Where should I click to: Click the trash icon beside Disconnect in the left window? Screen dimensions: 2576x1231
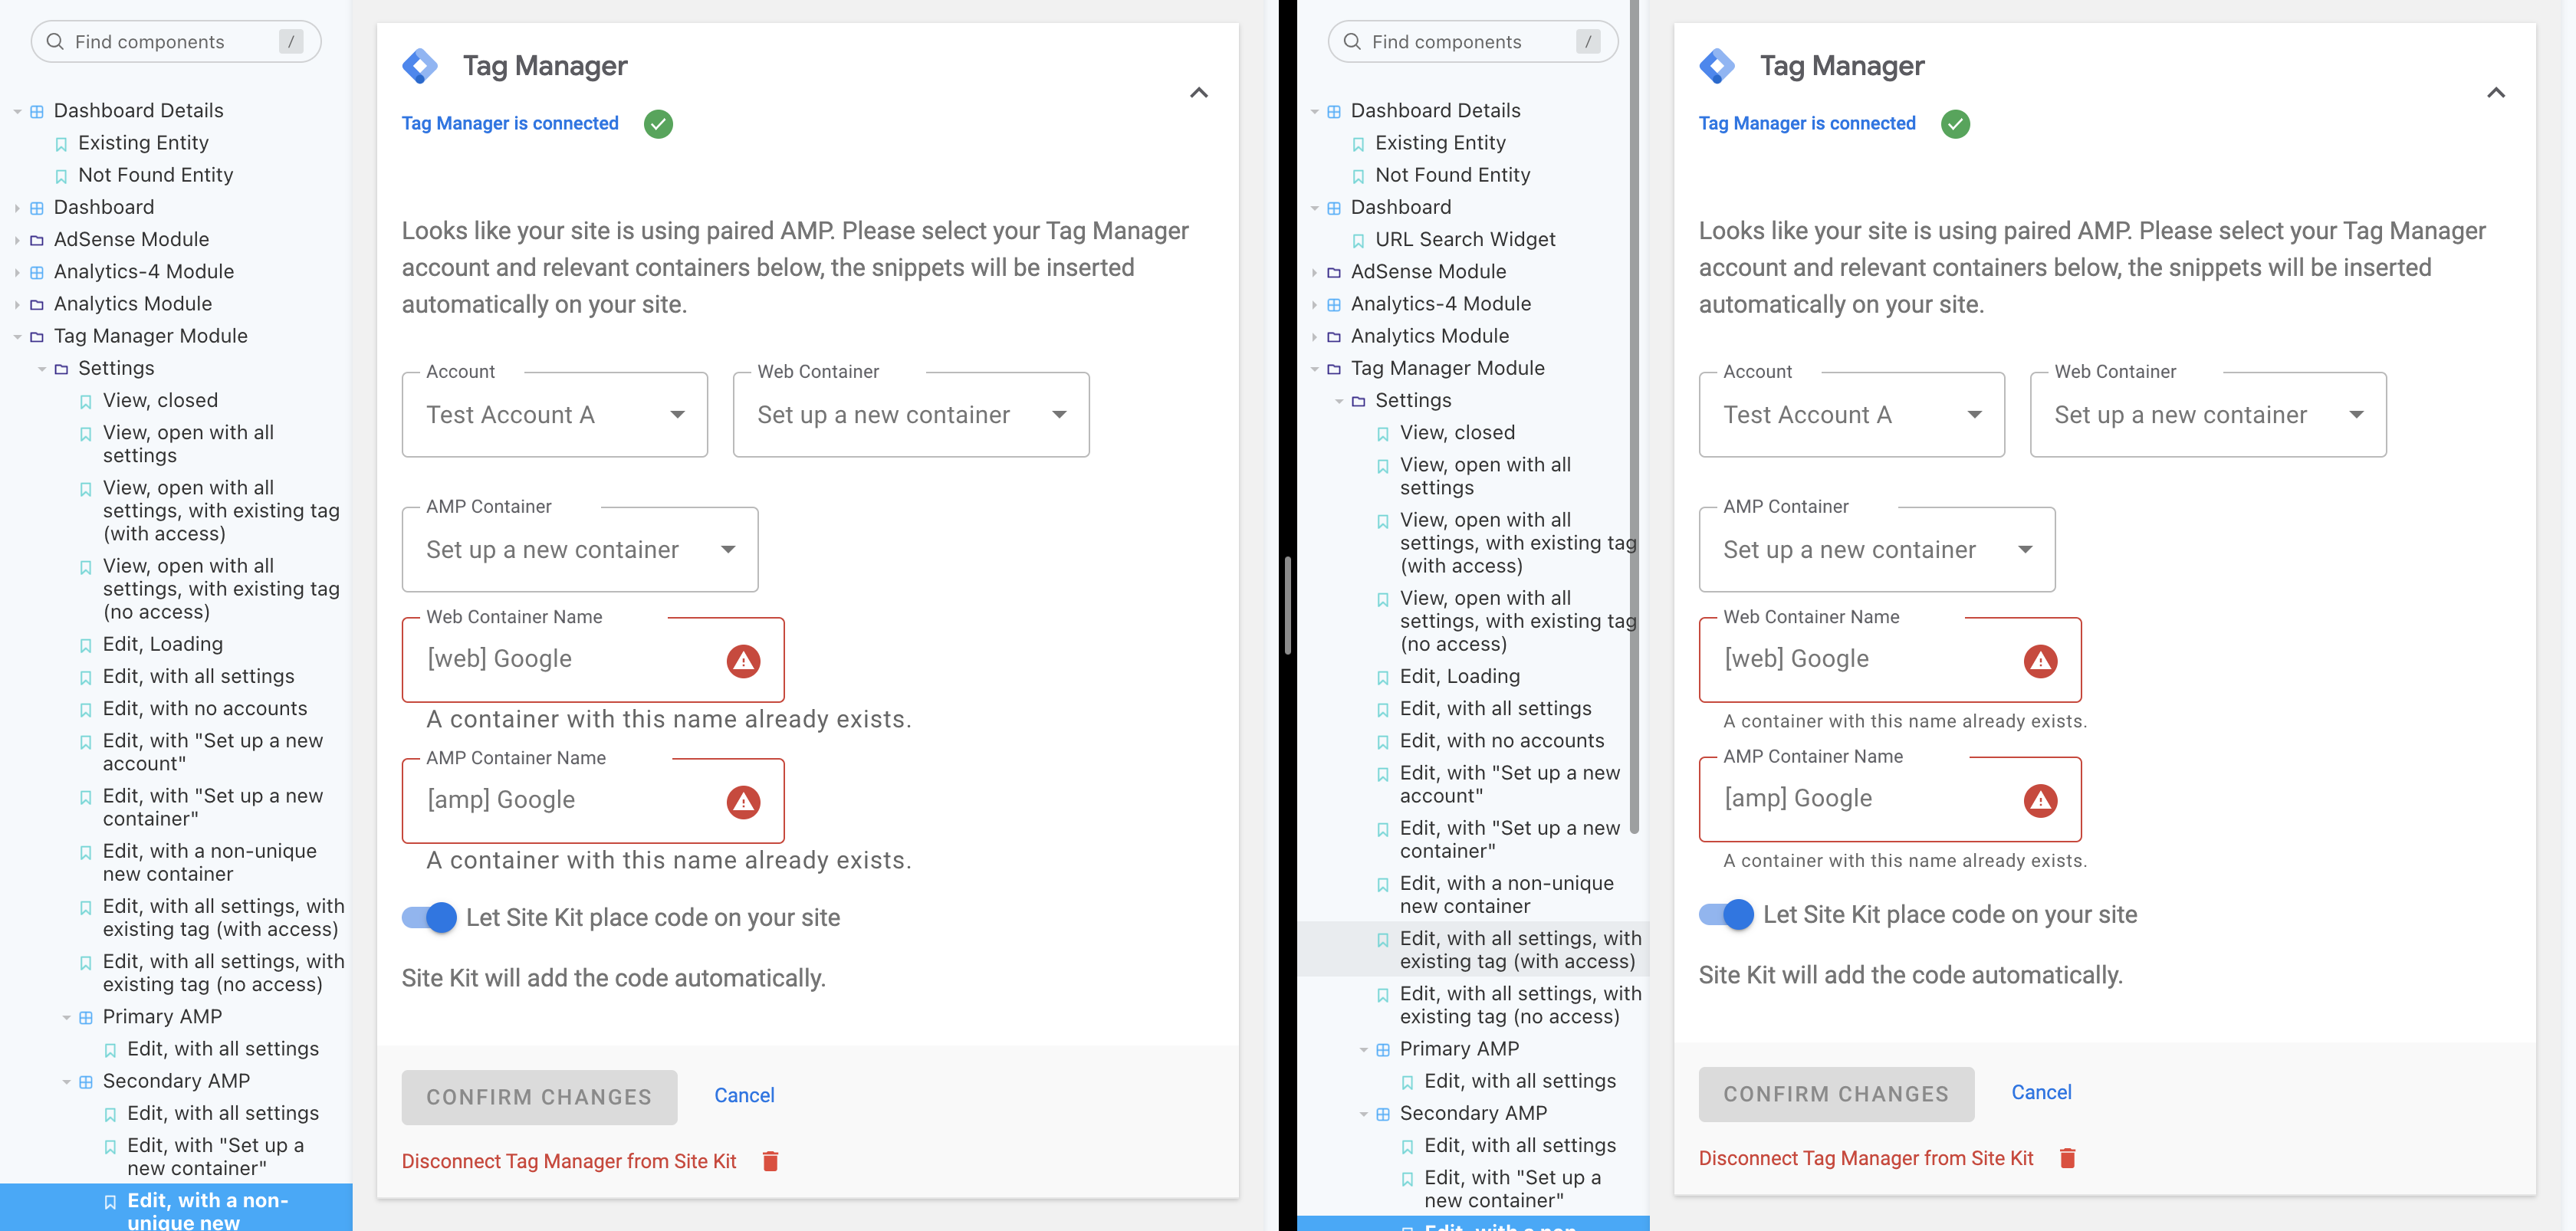tap(770, 1161)
